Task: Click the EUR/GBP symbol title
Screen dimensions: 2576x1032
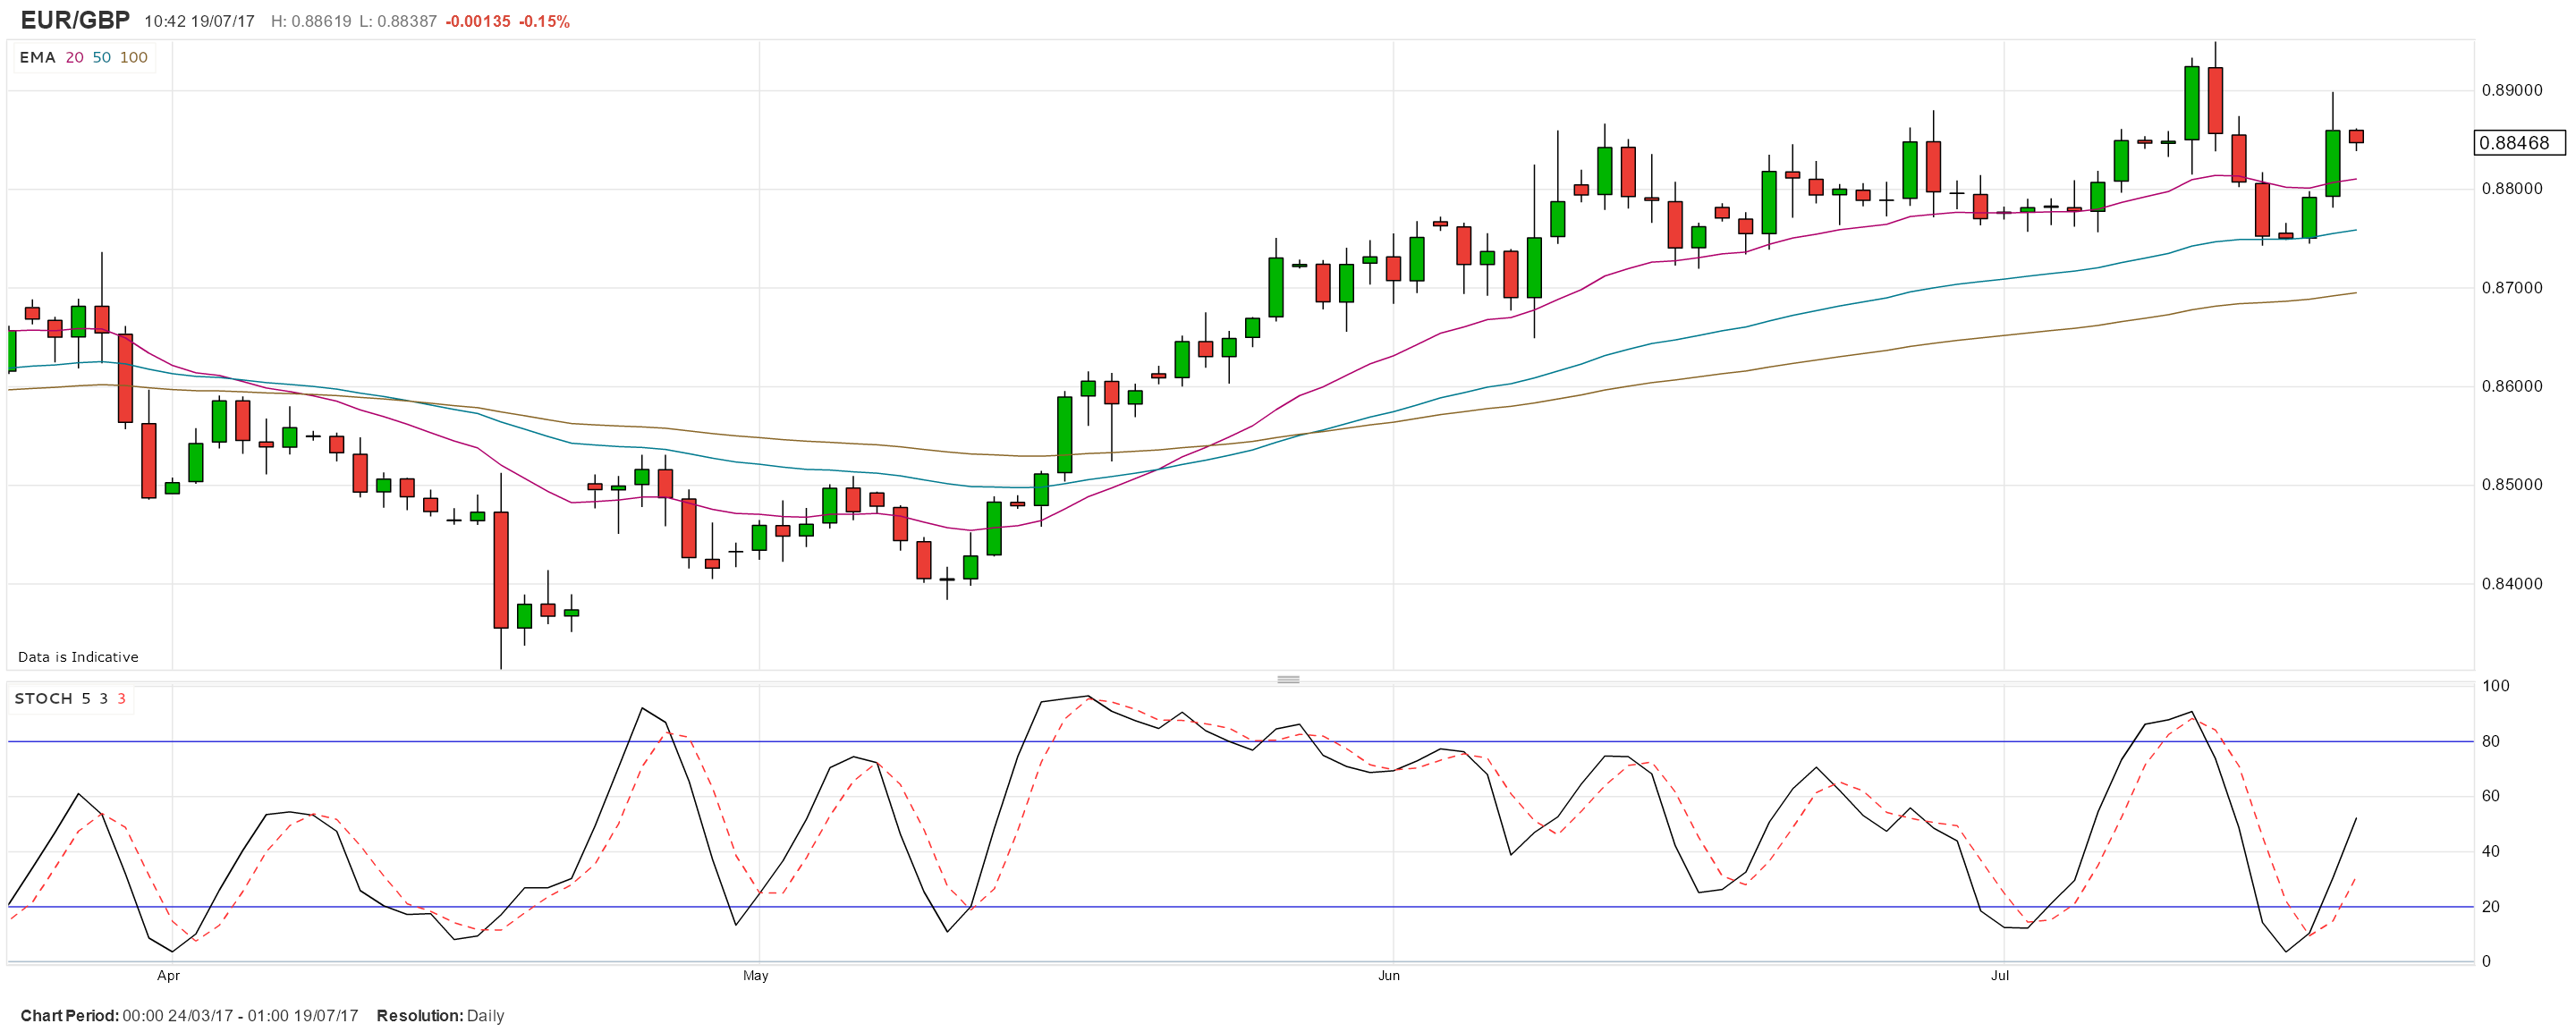Action: [x=75, y=20]
